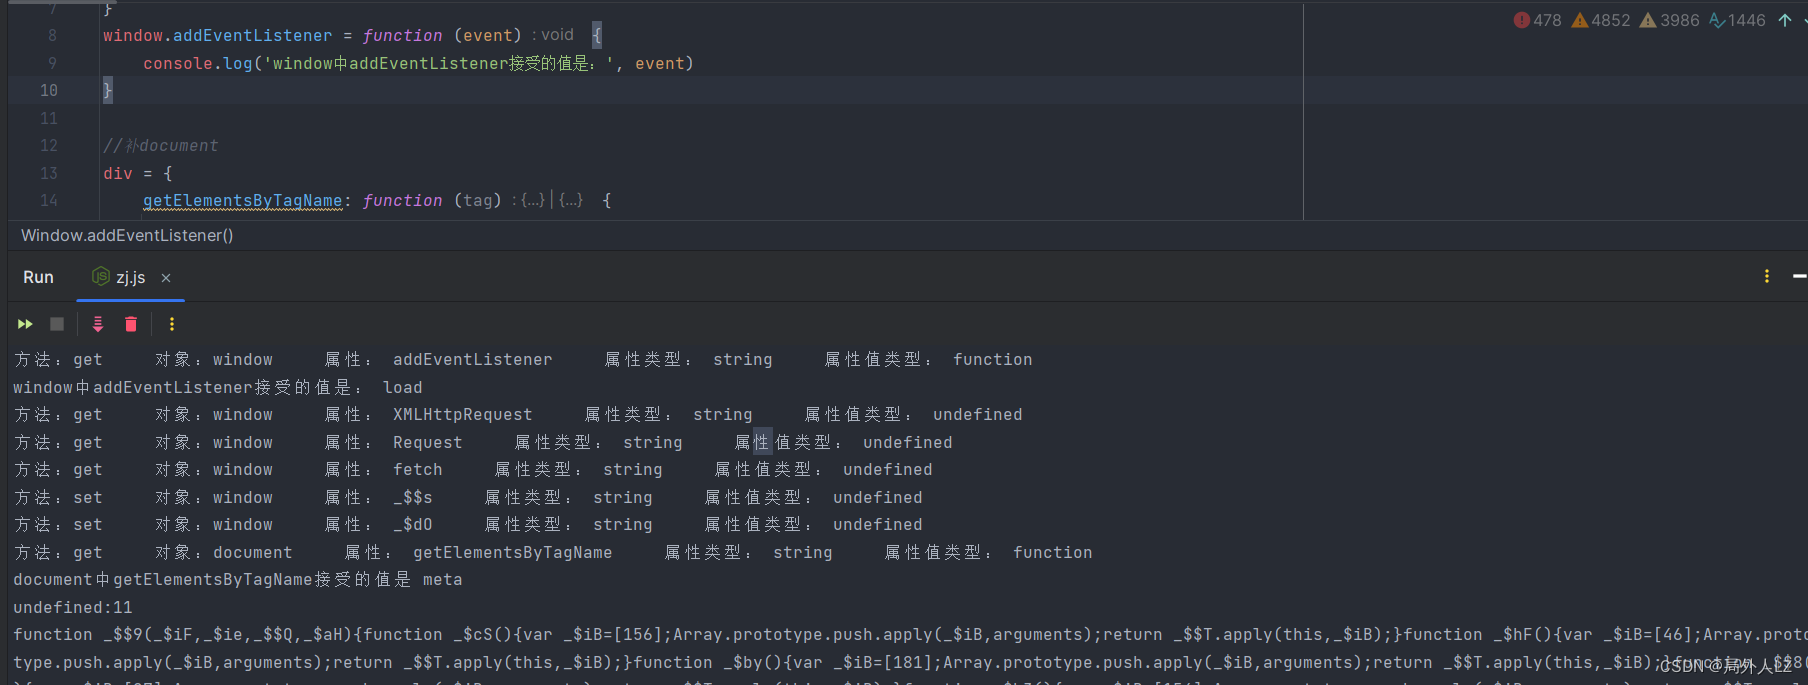This screenshot has width=1808, height=685.
Task: Click closing brace on line 10
Action: click(108, 90)
